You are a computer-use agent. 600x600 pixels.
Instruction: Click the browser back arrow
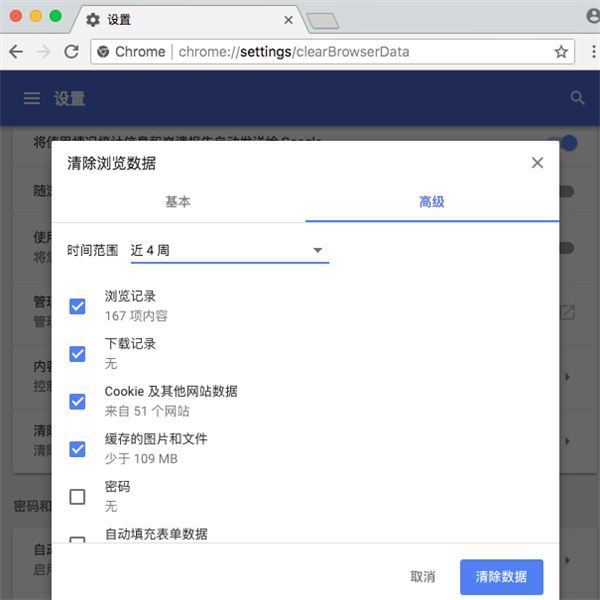pos(17,51)
